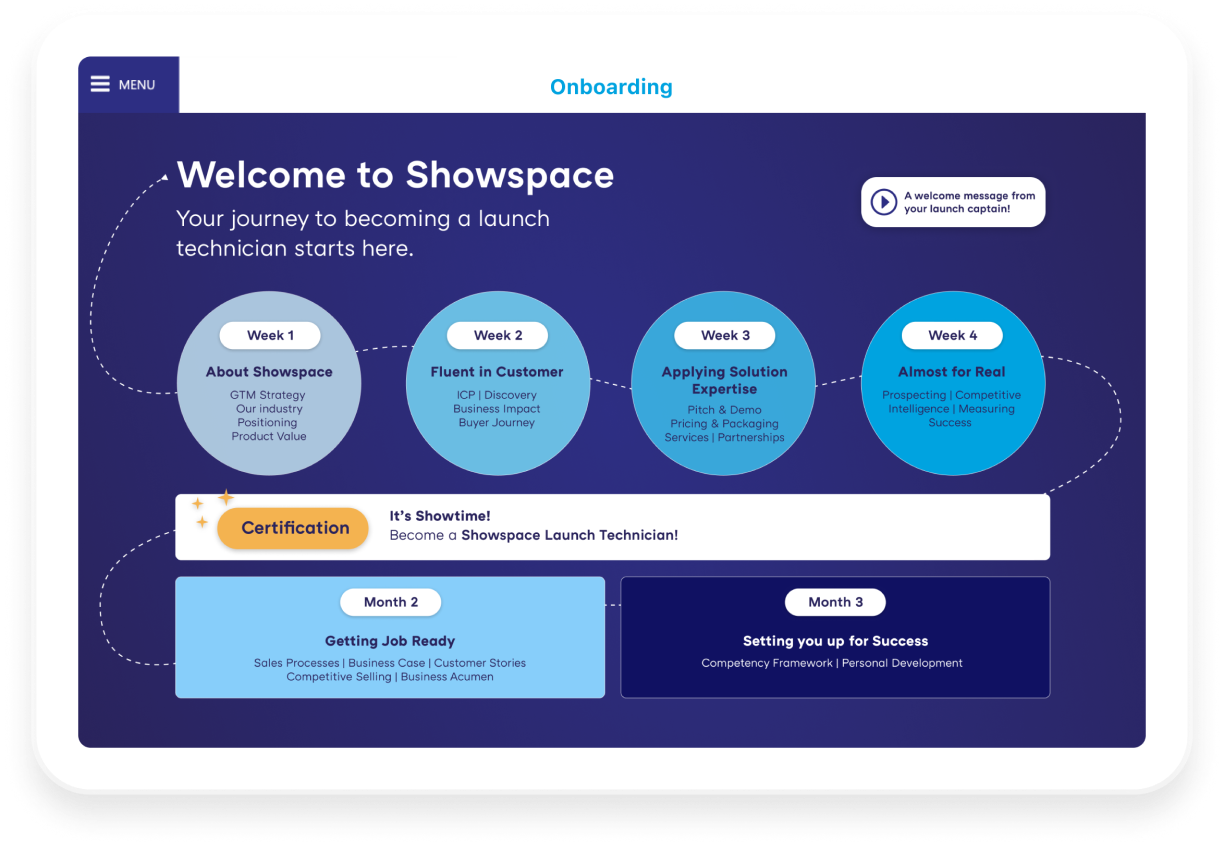Select the Week 1 pill label

(x=269, y=335)
